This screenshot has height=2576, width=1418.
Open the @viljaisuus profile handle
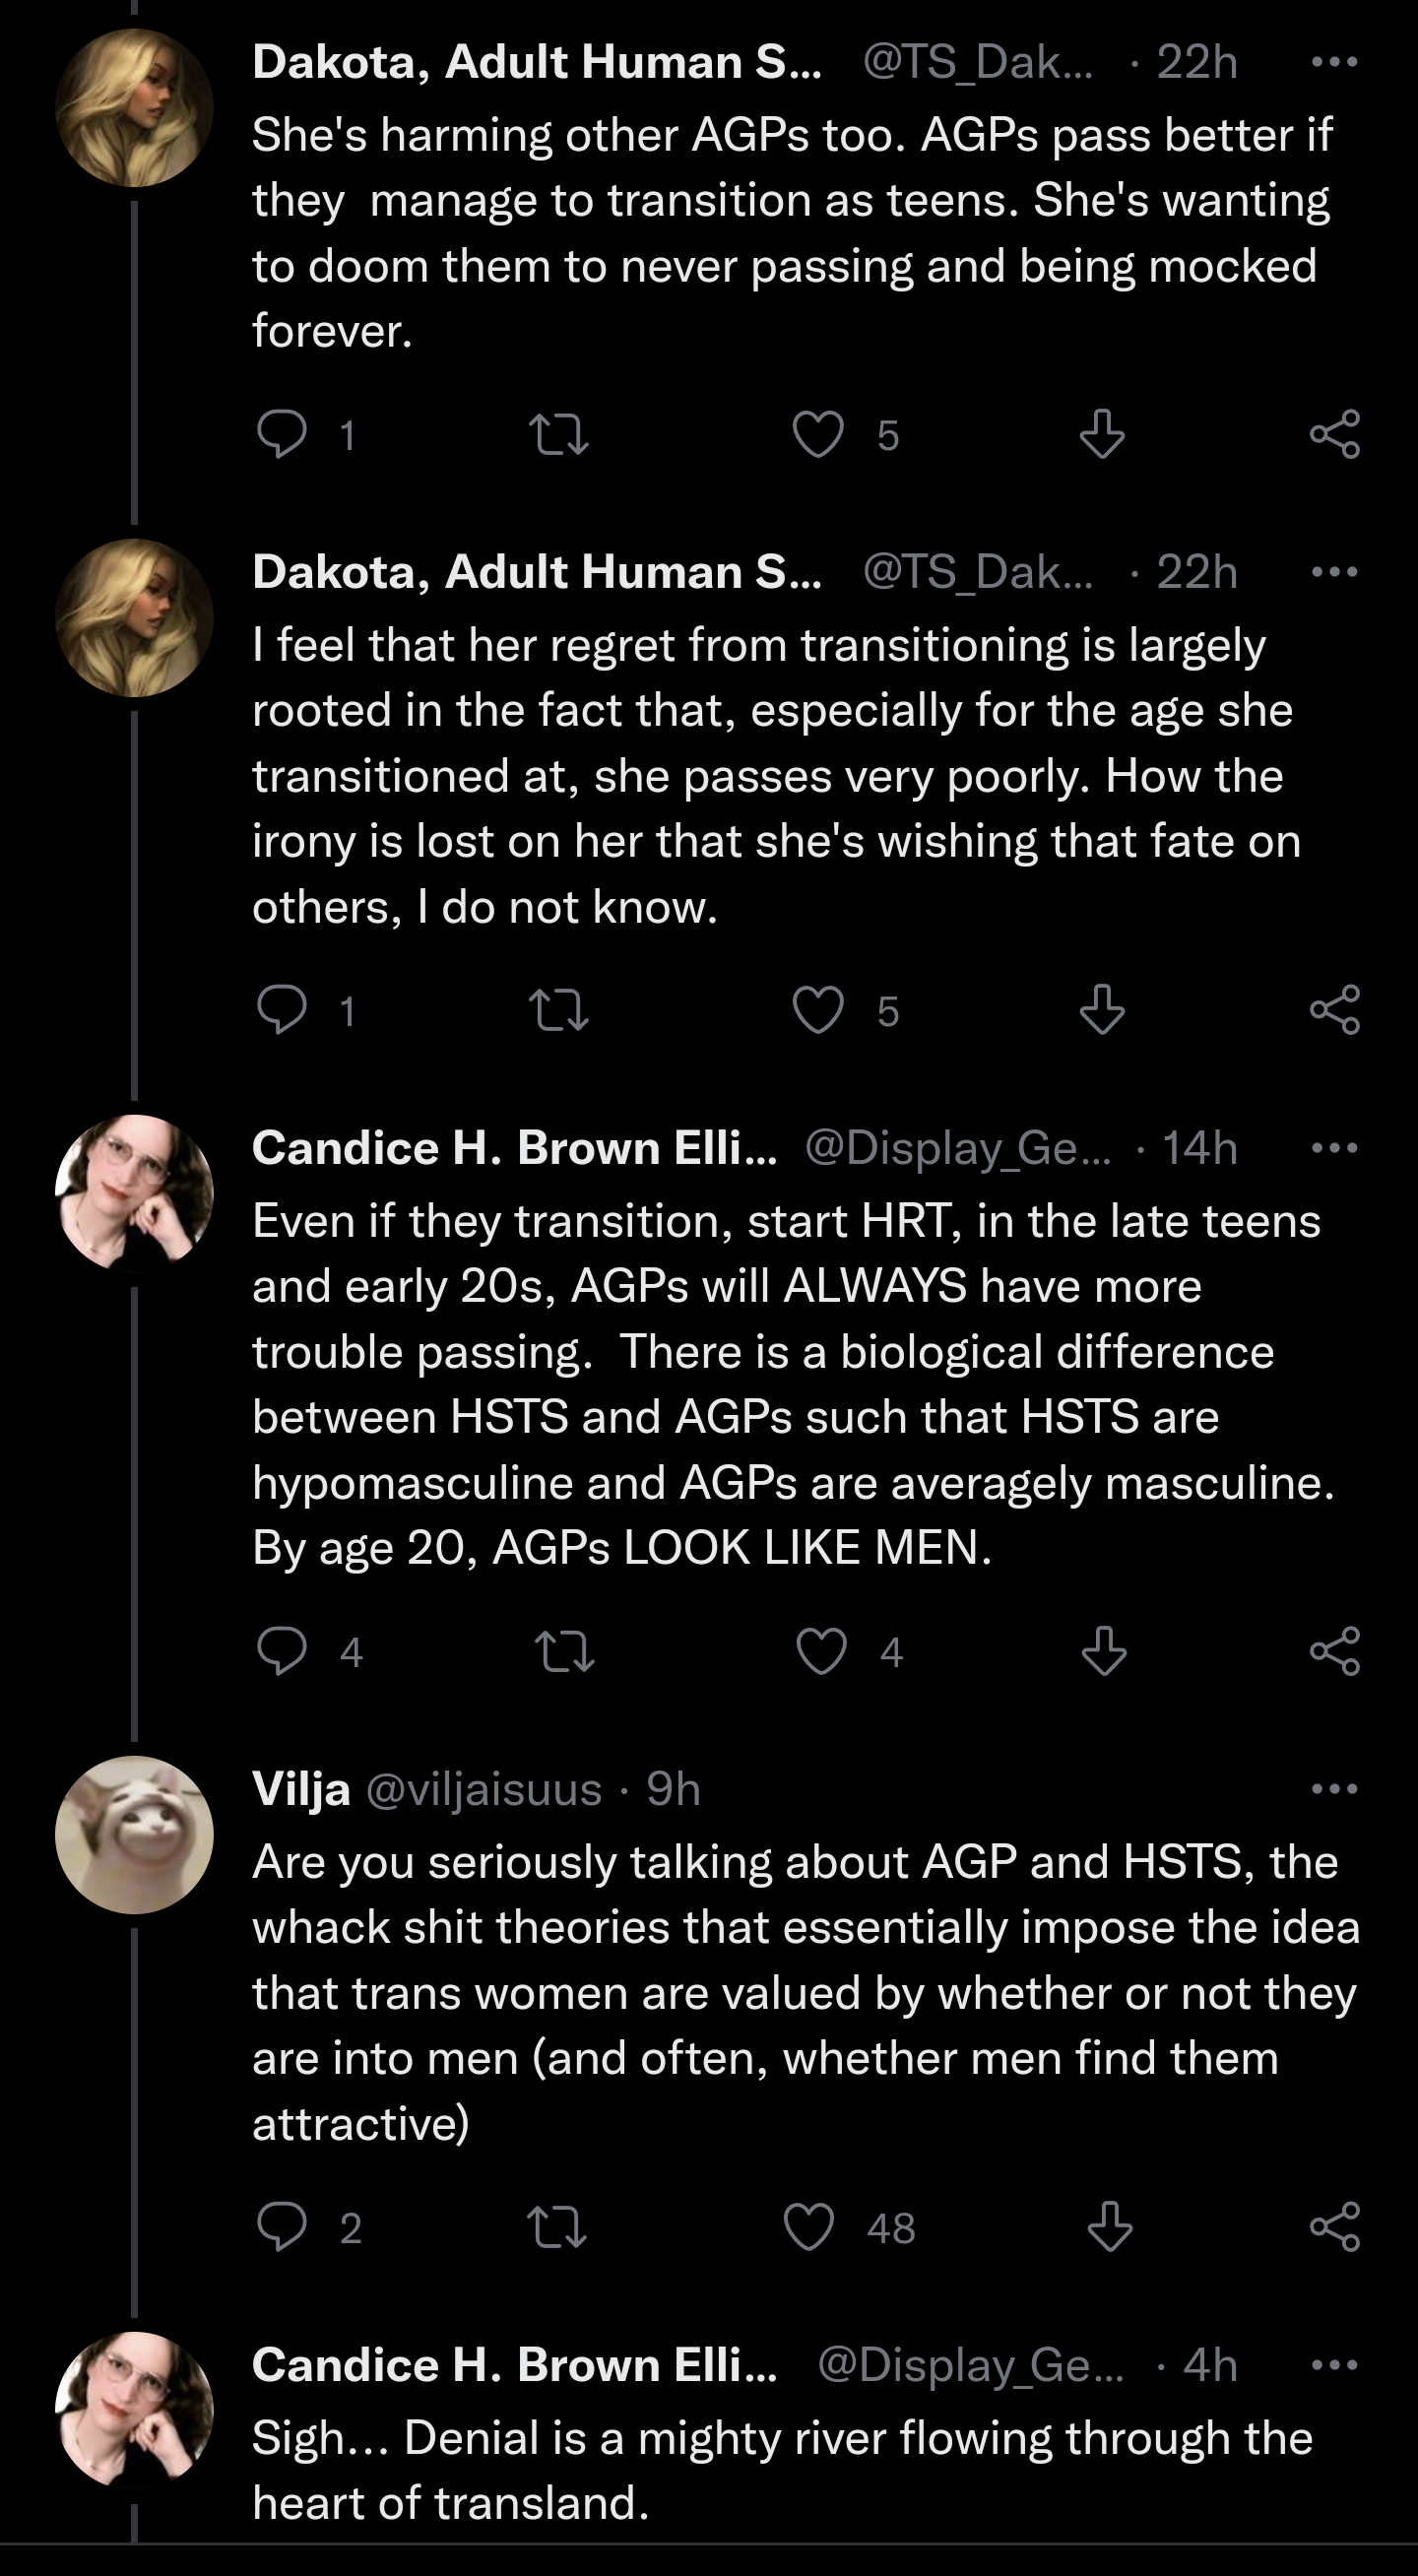click(x=484, y=1789)
